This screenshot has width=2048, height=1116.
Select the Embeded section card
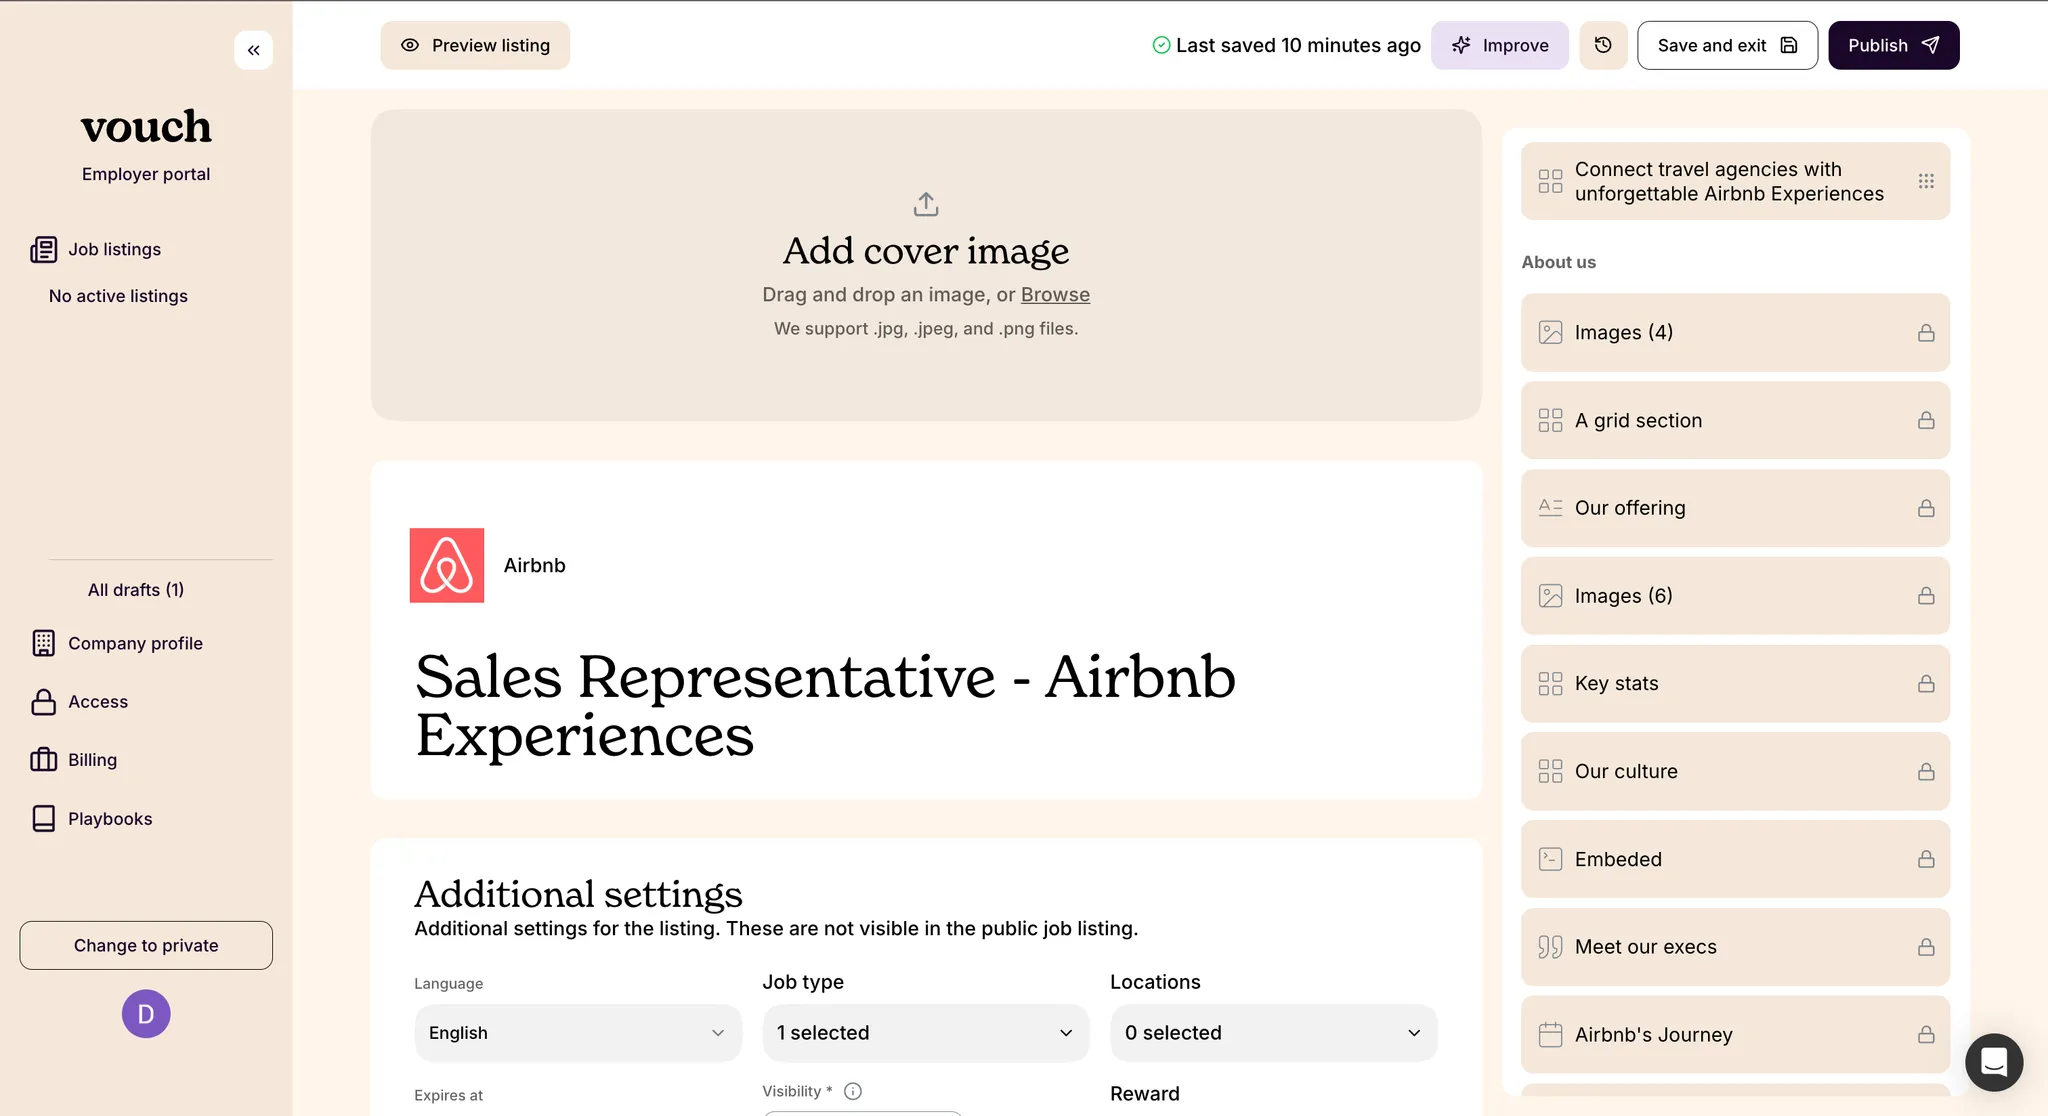[x=1735, y=859]
